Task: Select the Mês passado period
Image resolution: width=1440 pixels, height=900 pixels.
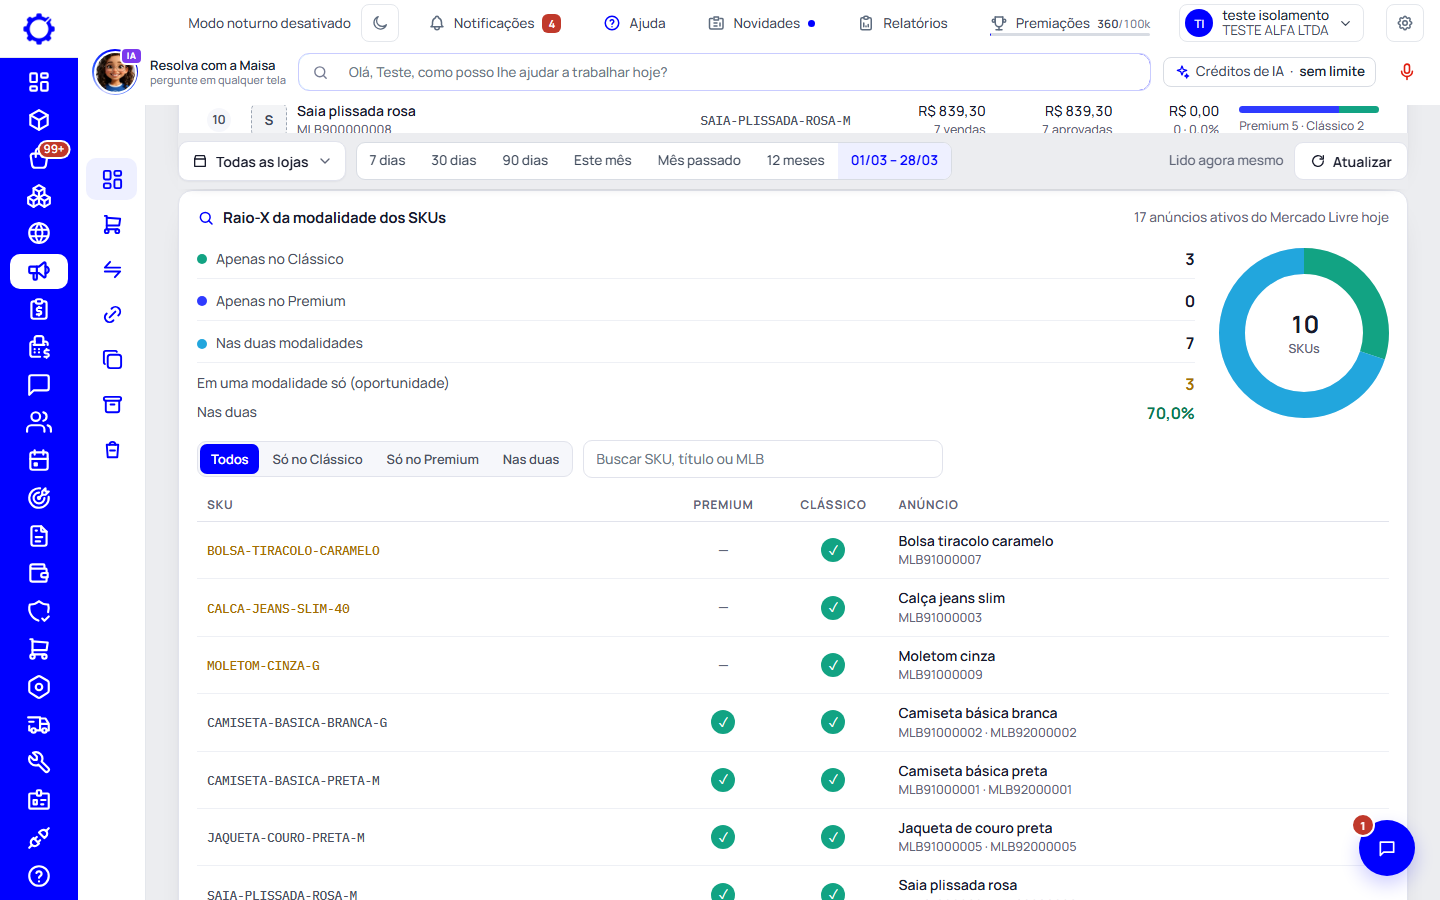Action: (x=699, y=161)
